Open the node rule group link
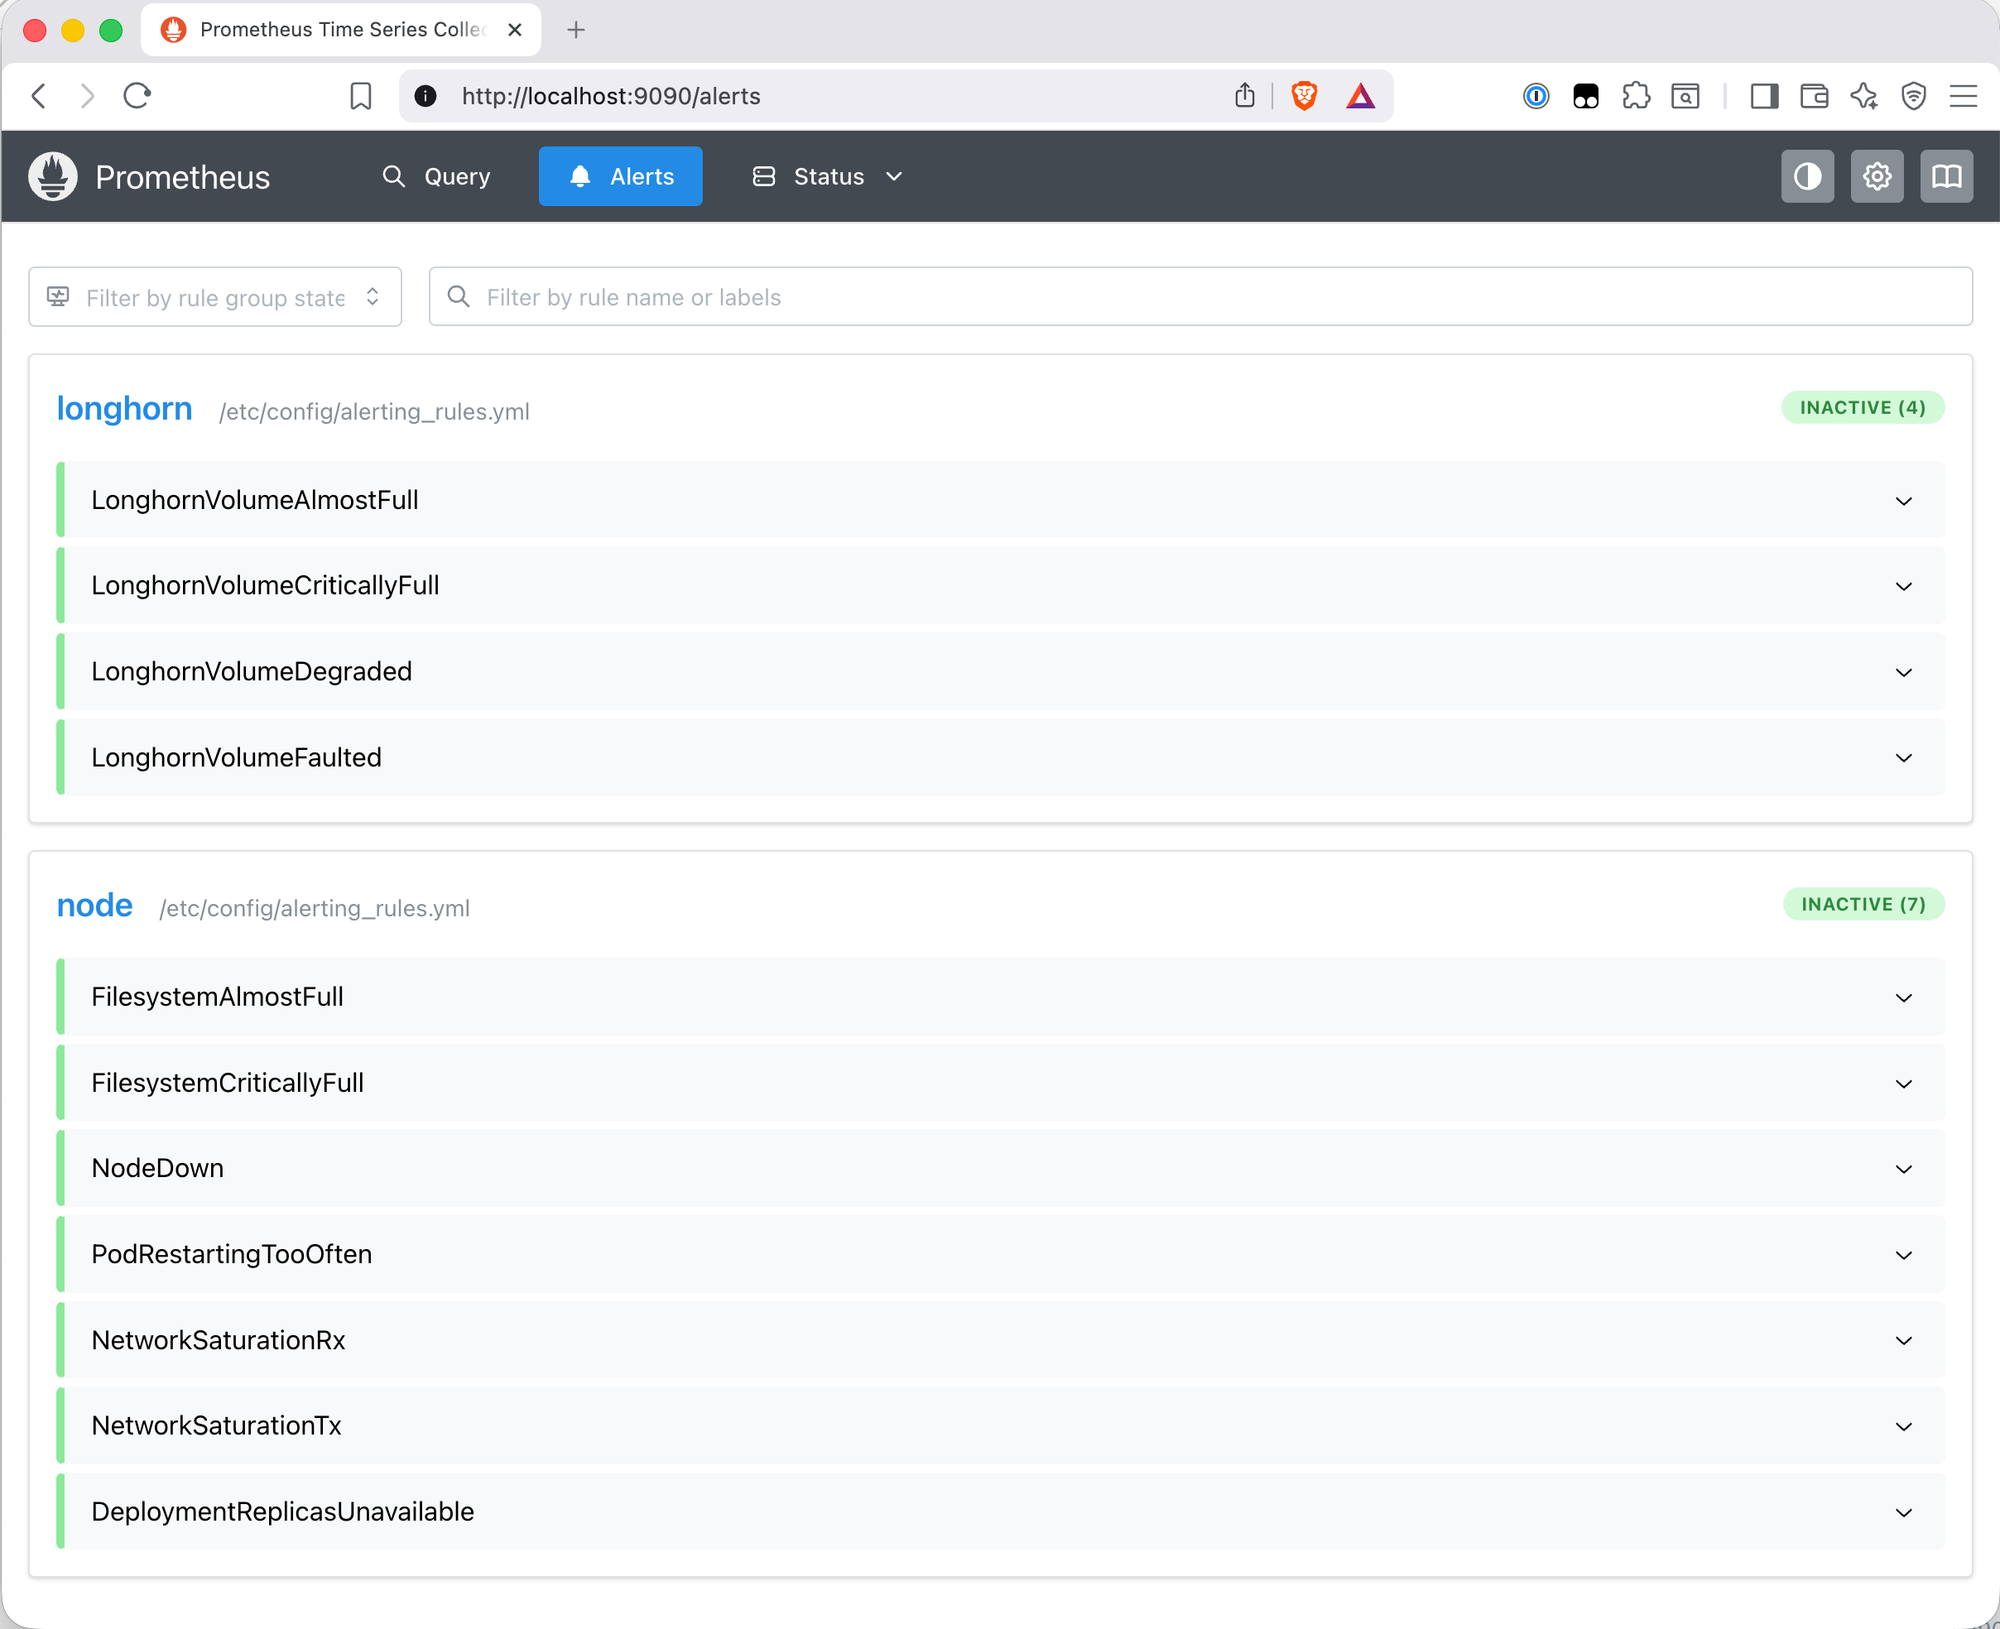The image size is (2000, 1629). coord(95,905)
